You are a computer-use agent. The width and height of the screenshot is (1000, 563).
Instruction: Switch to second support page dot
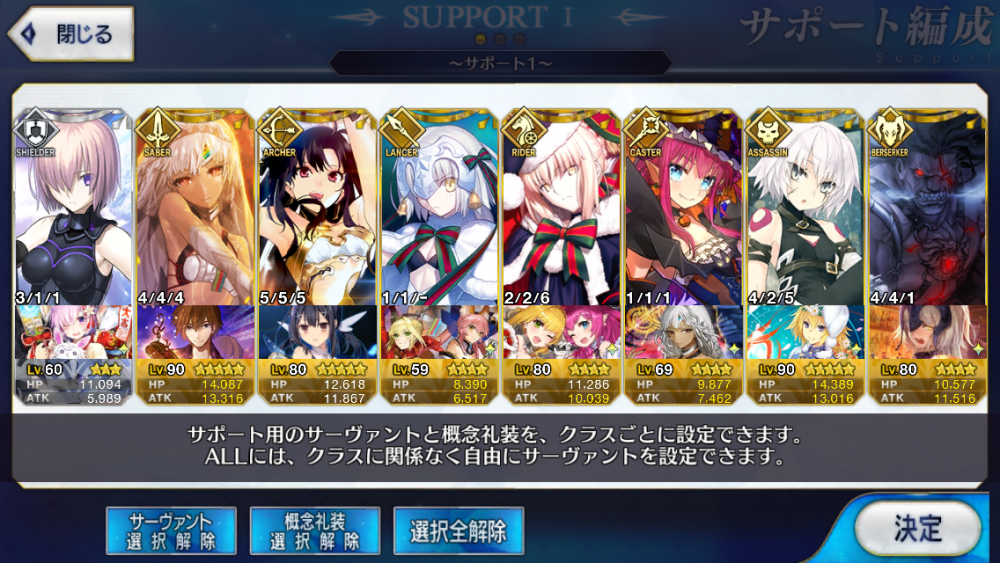click(500, 40)
